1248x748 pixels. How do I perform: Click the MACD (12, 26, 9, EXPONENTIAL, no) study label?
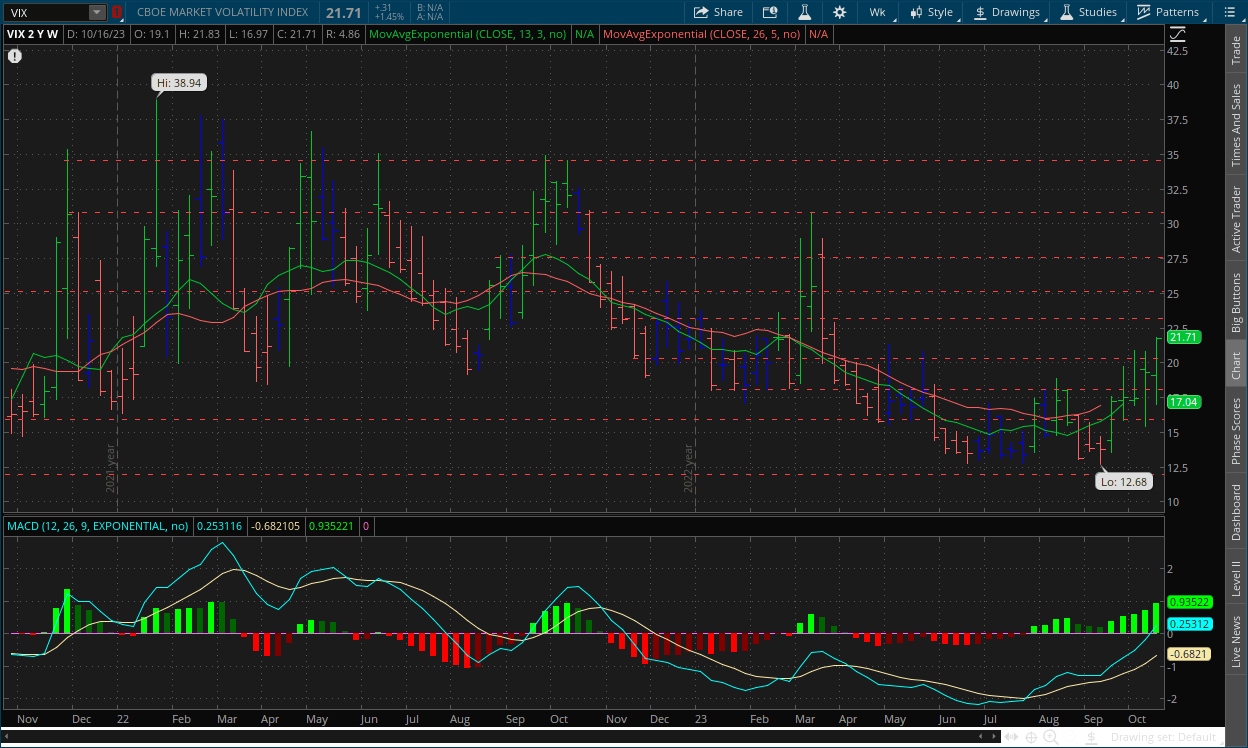(x=97, y=525)
